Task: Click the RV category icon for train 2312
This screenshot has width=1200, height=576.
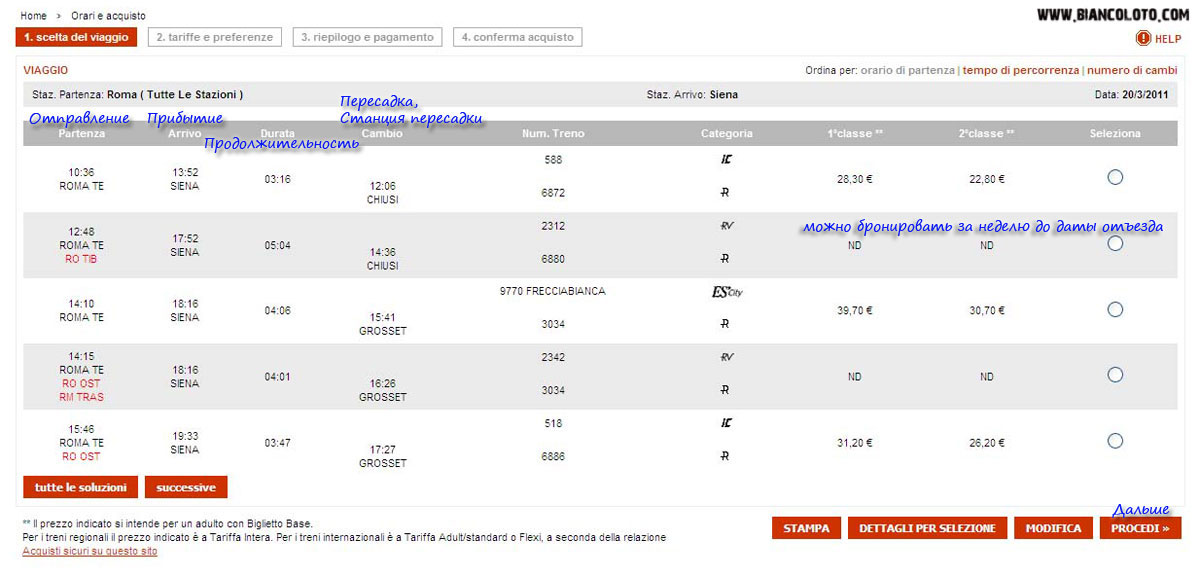Action: (727, 226)
